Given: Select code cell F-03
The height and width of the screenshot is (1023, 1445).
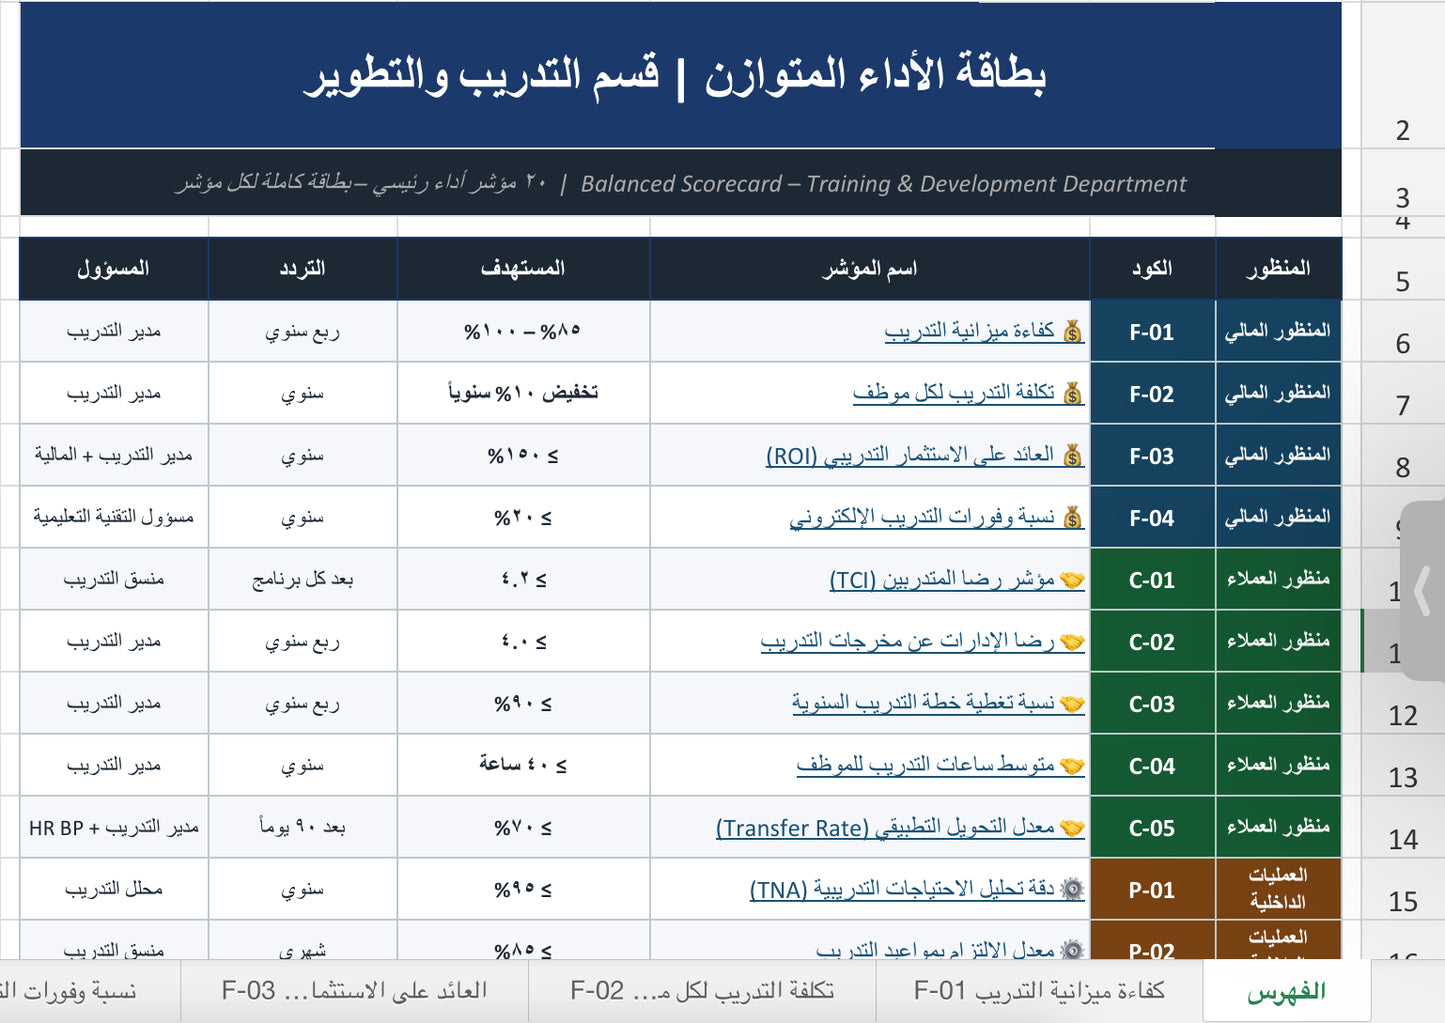Looking at the screenshot, I should (1152, 455).
